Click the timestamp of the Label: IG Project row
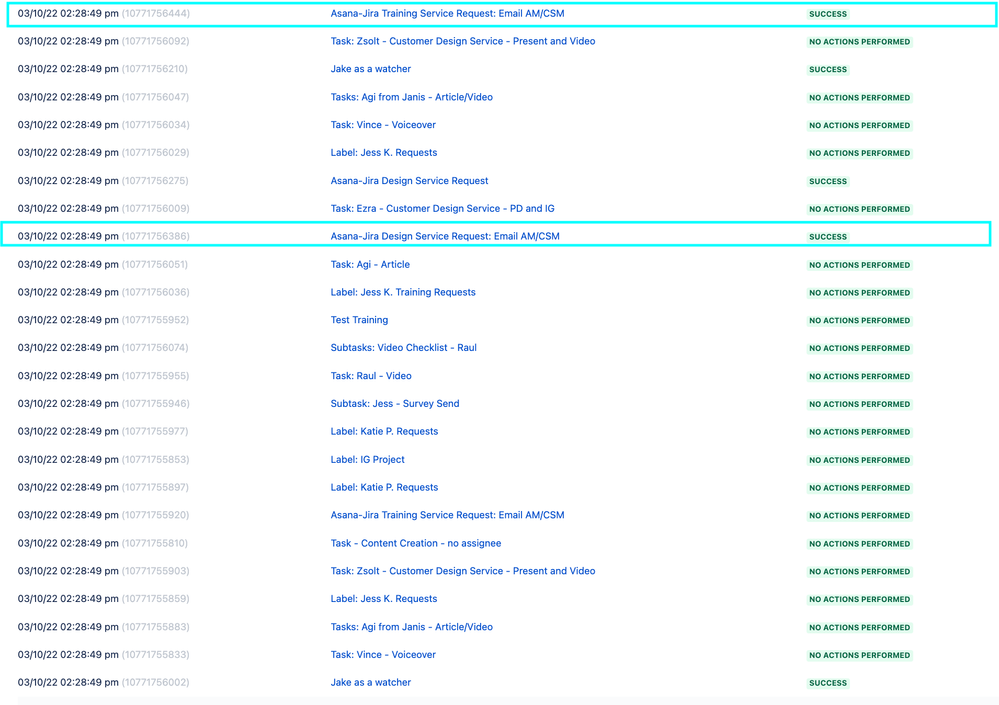This screenshot has height=705, width=999. click(x=68, y=459)
